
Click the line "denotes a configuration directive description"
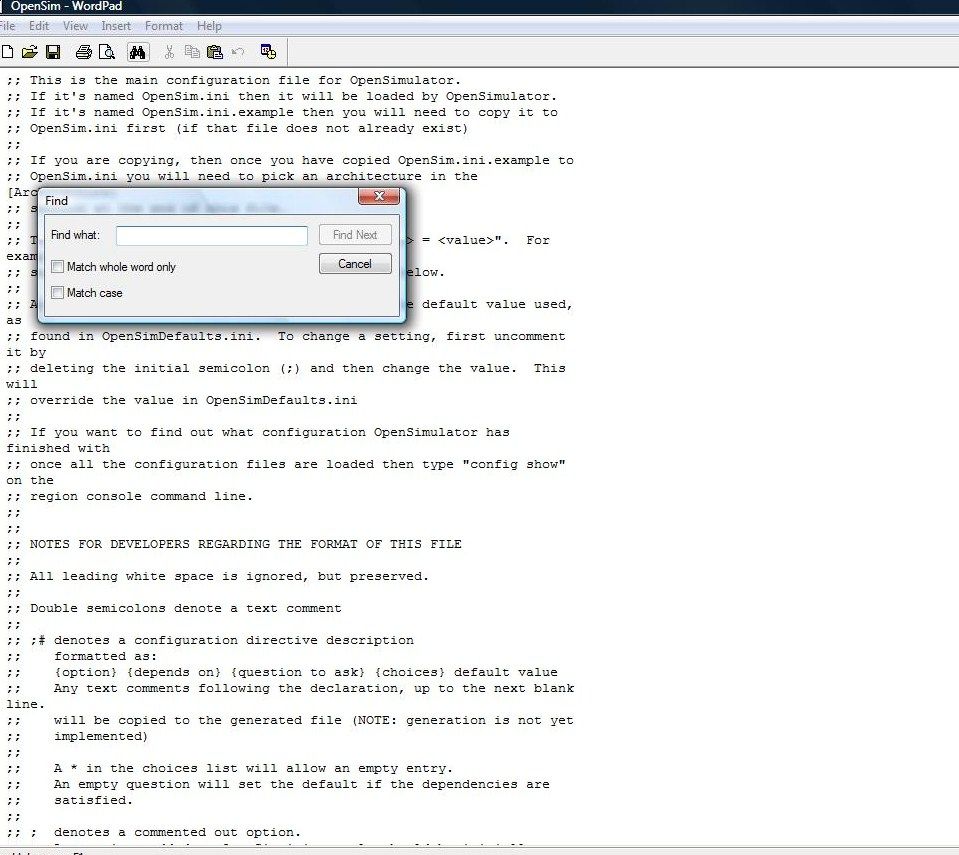coord(234,640)
